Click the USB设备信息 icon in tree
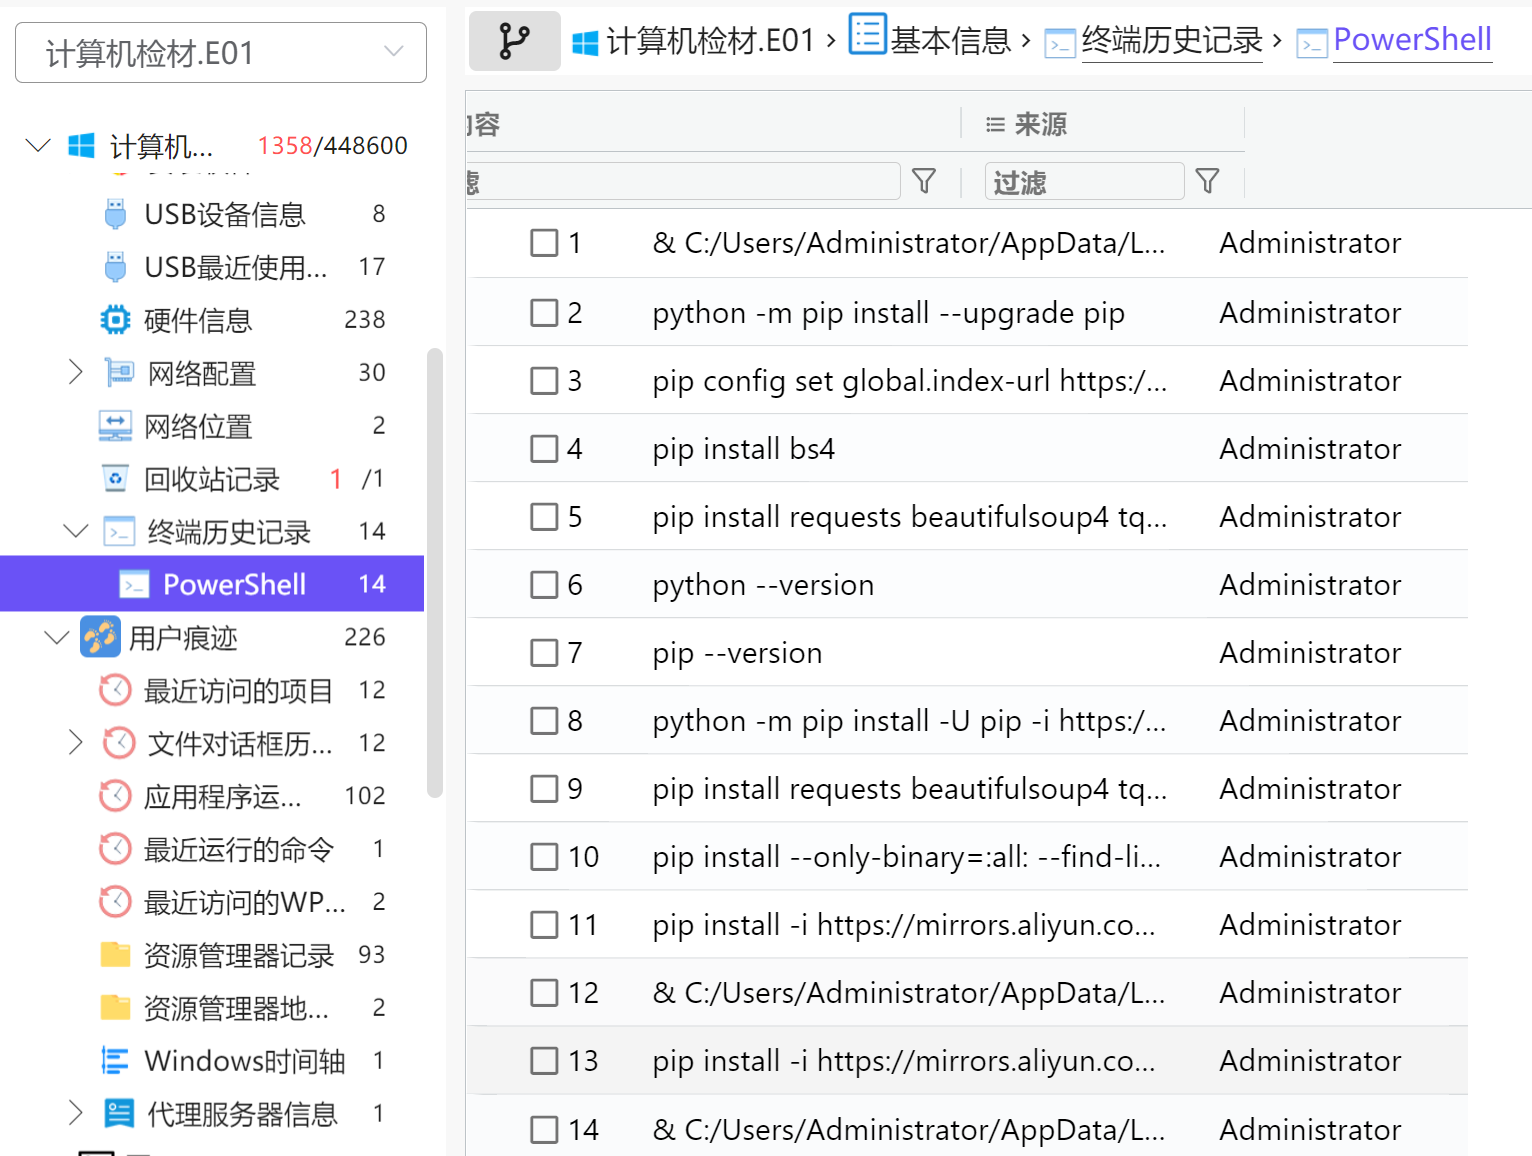Viewport: 1532px width, 1156px height. pos(116,214)
